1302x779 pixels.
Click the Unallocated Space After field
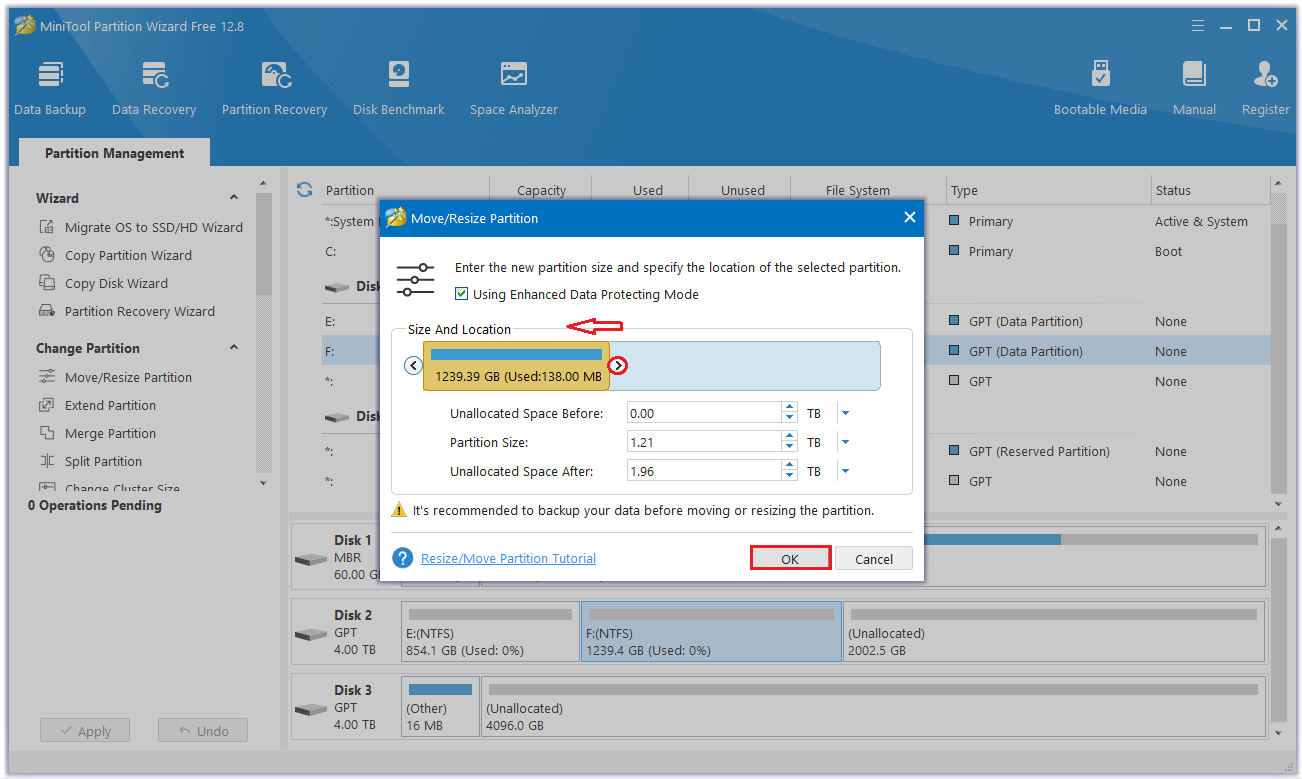(704, 471)
